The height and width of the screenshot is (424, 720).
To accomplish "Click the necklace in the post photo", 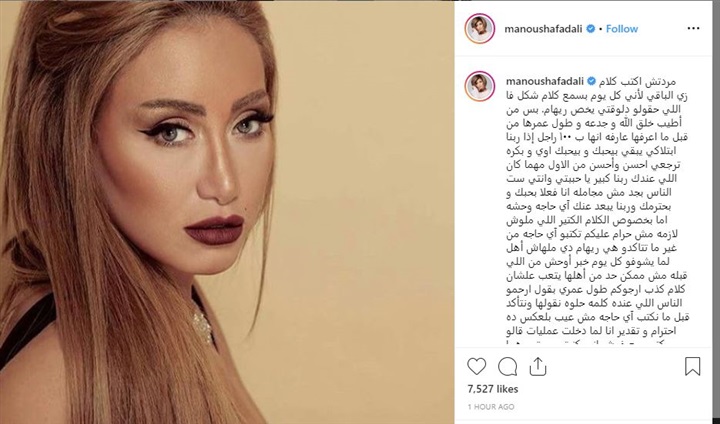I will [x=202, y=326].
